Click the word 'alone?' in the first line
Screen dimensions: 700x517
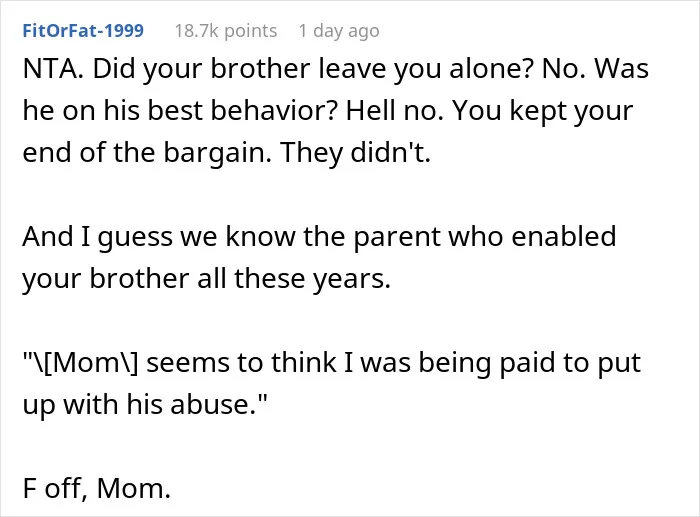coord(491,69)
